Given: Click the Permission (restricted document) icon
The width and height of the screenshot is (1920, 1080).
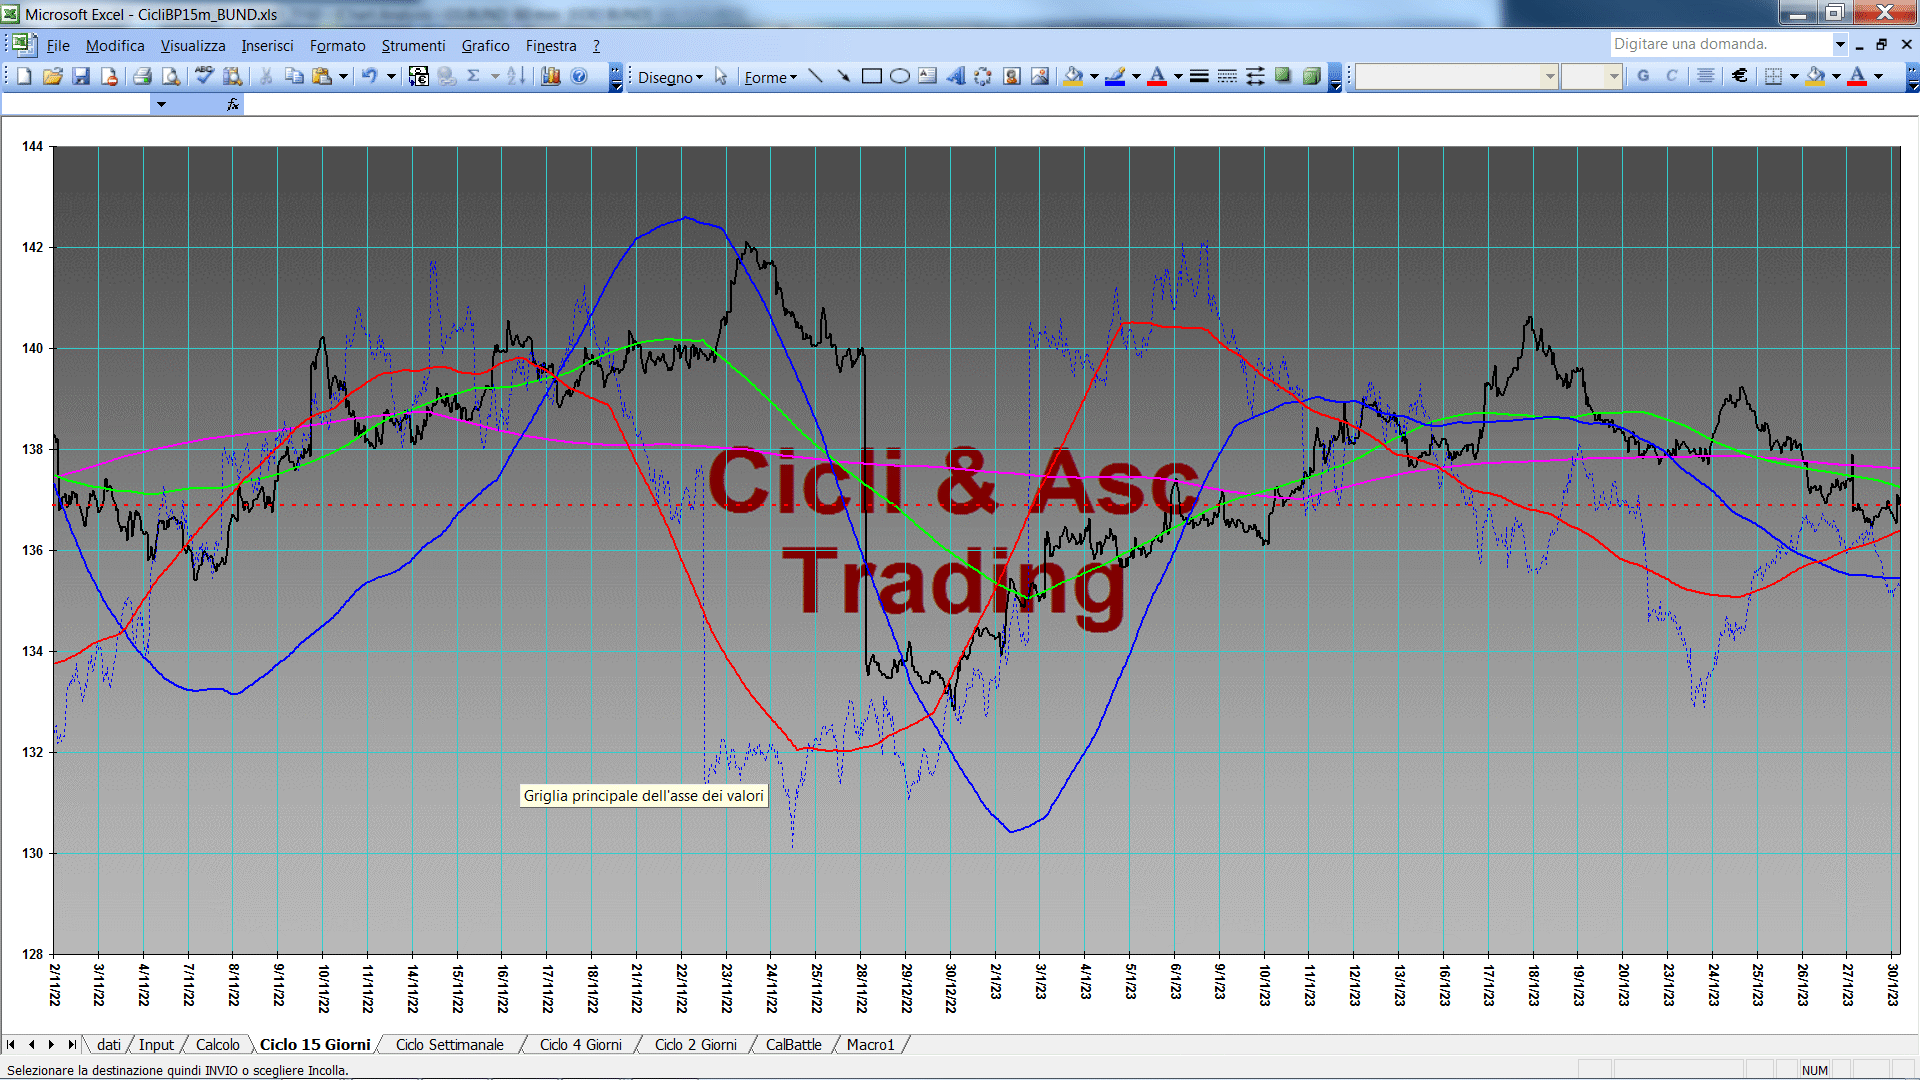Looking at the screenshot, I should pyautogui.click(x=109, y=76).
